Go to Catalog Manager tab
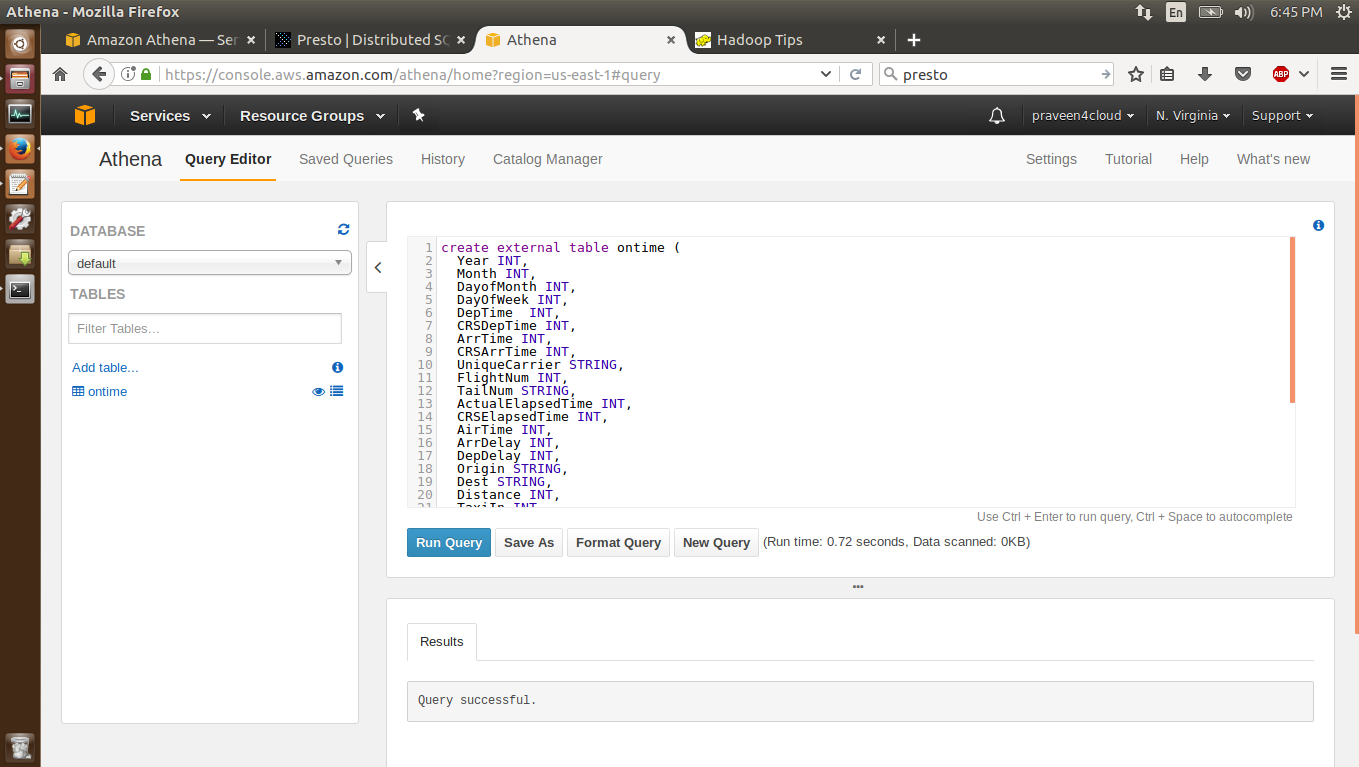 (548, 159)
